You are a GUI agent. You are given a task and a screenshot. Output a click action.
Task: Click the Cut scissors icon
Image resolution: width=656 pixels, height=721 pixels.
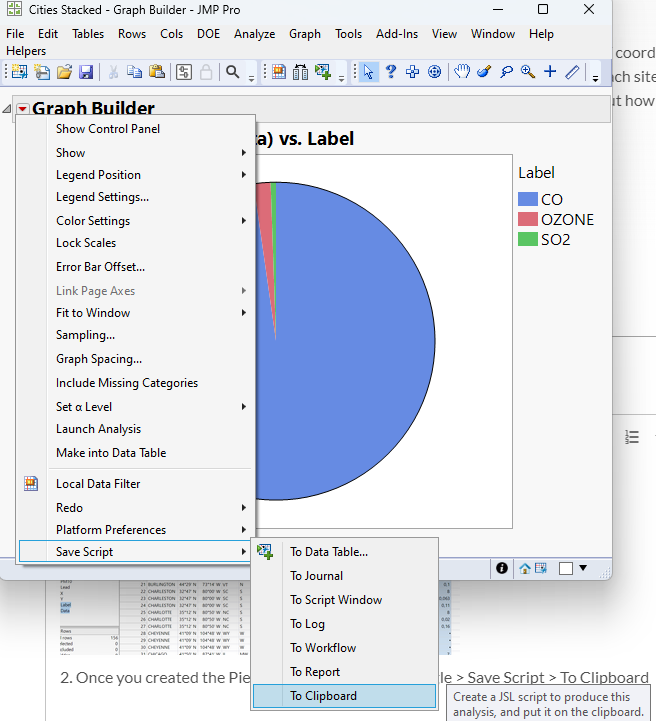pyautogui.click(x=113, y=72)
